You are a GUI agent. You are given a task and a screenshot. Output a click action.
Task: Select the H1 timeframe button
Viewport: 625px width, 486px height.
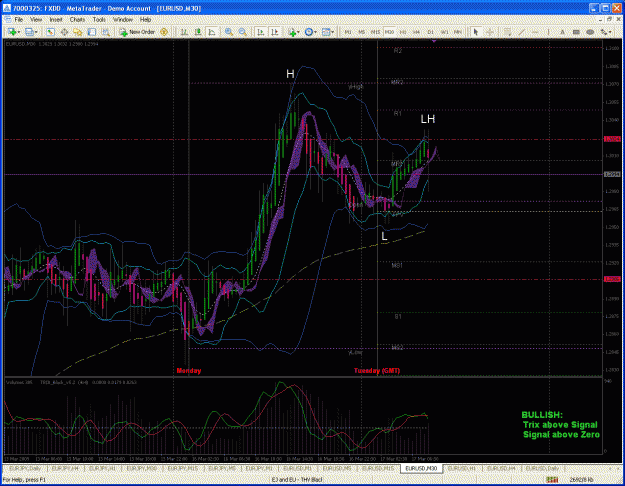click(x=403, y=32)
